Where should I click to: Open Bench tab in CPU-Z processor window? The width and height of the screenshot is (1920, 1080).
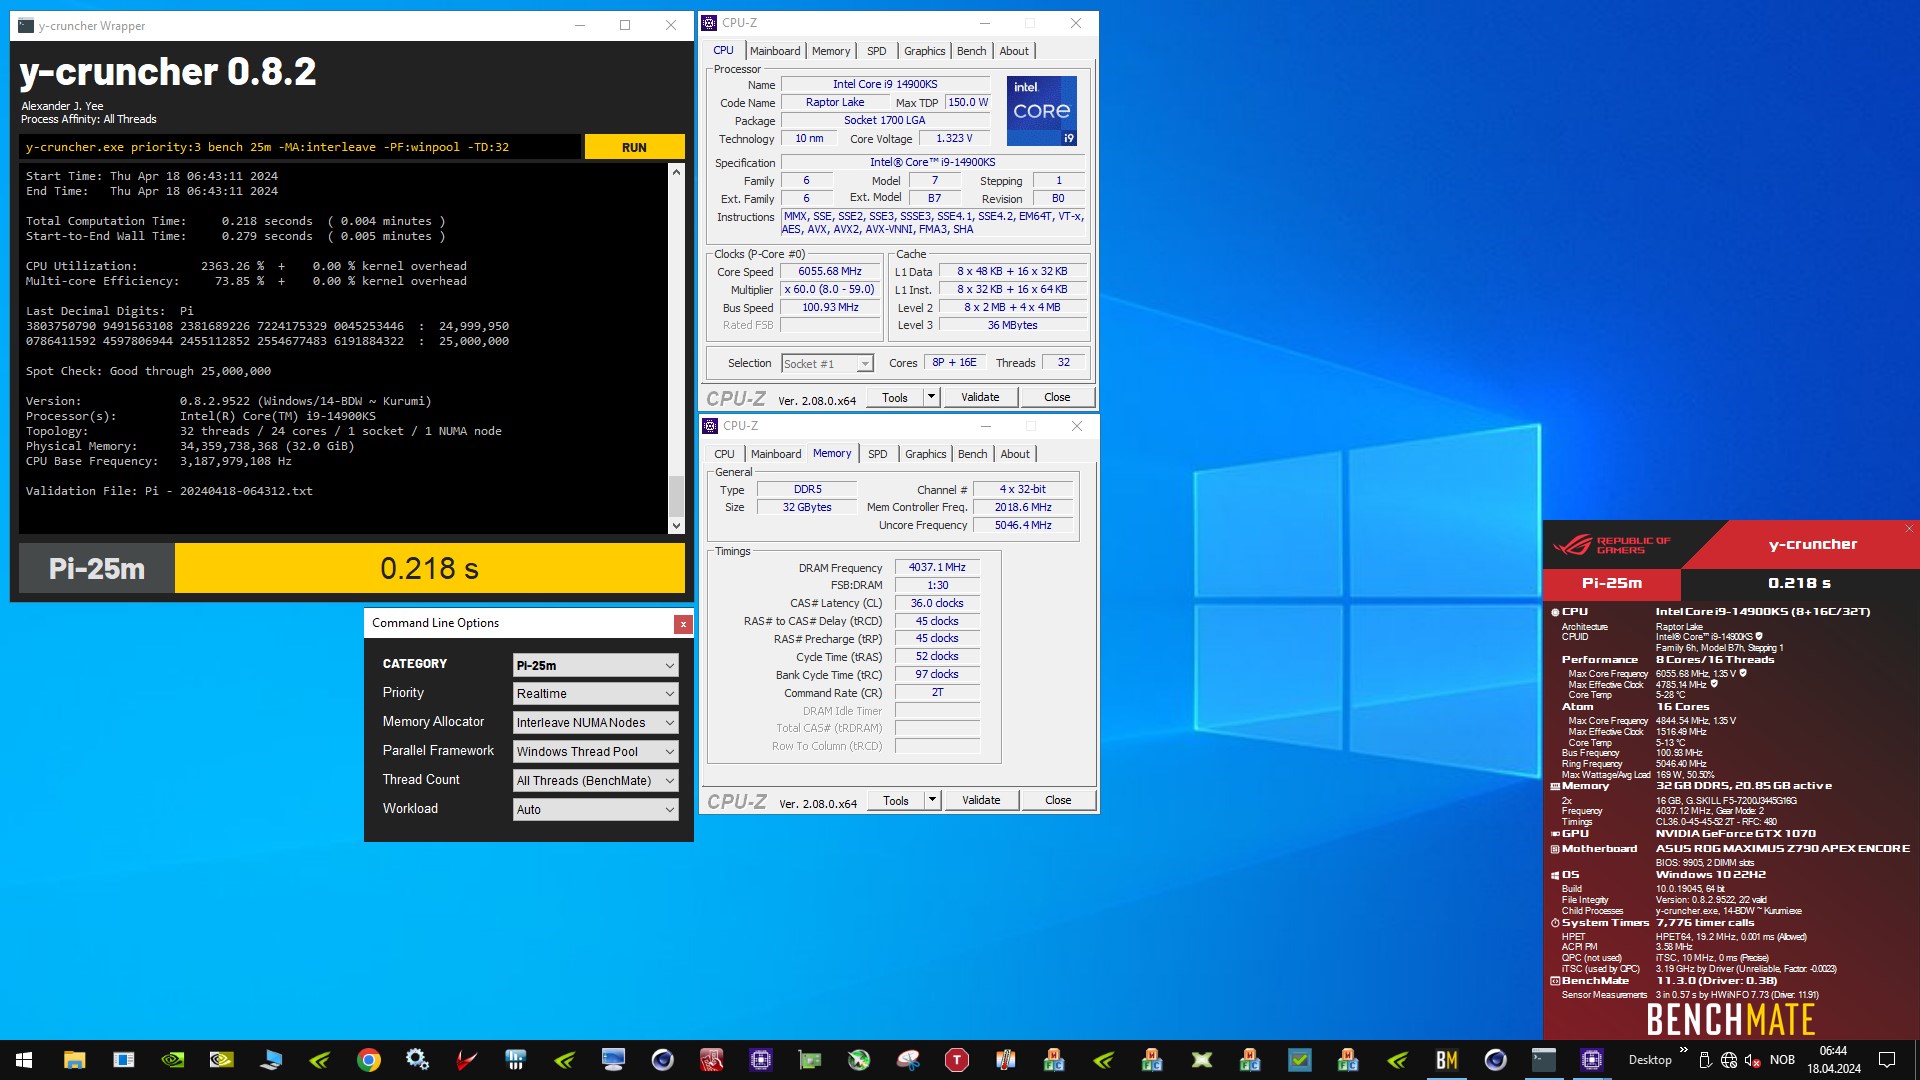pos(971,51)
